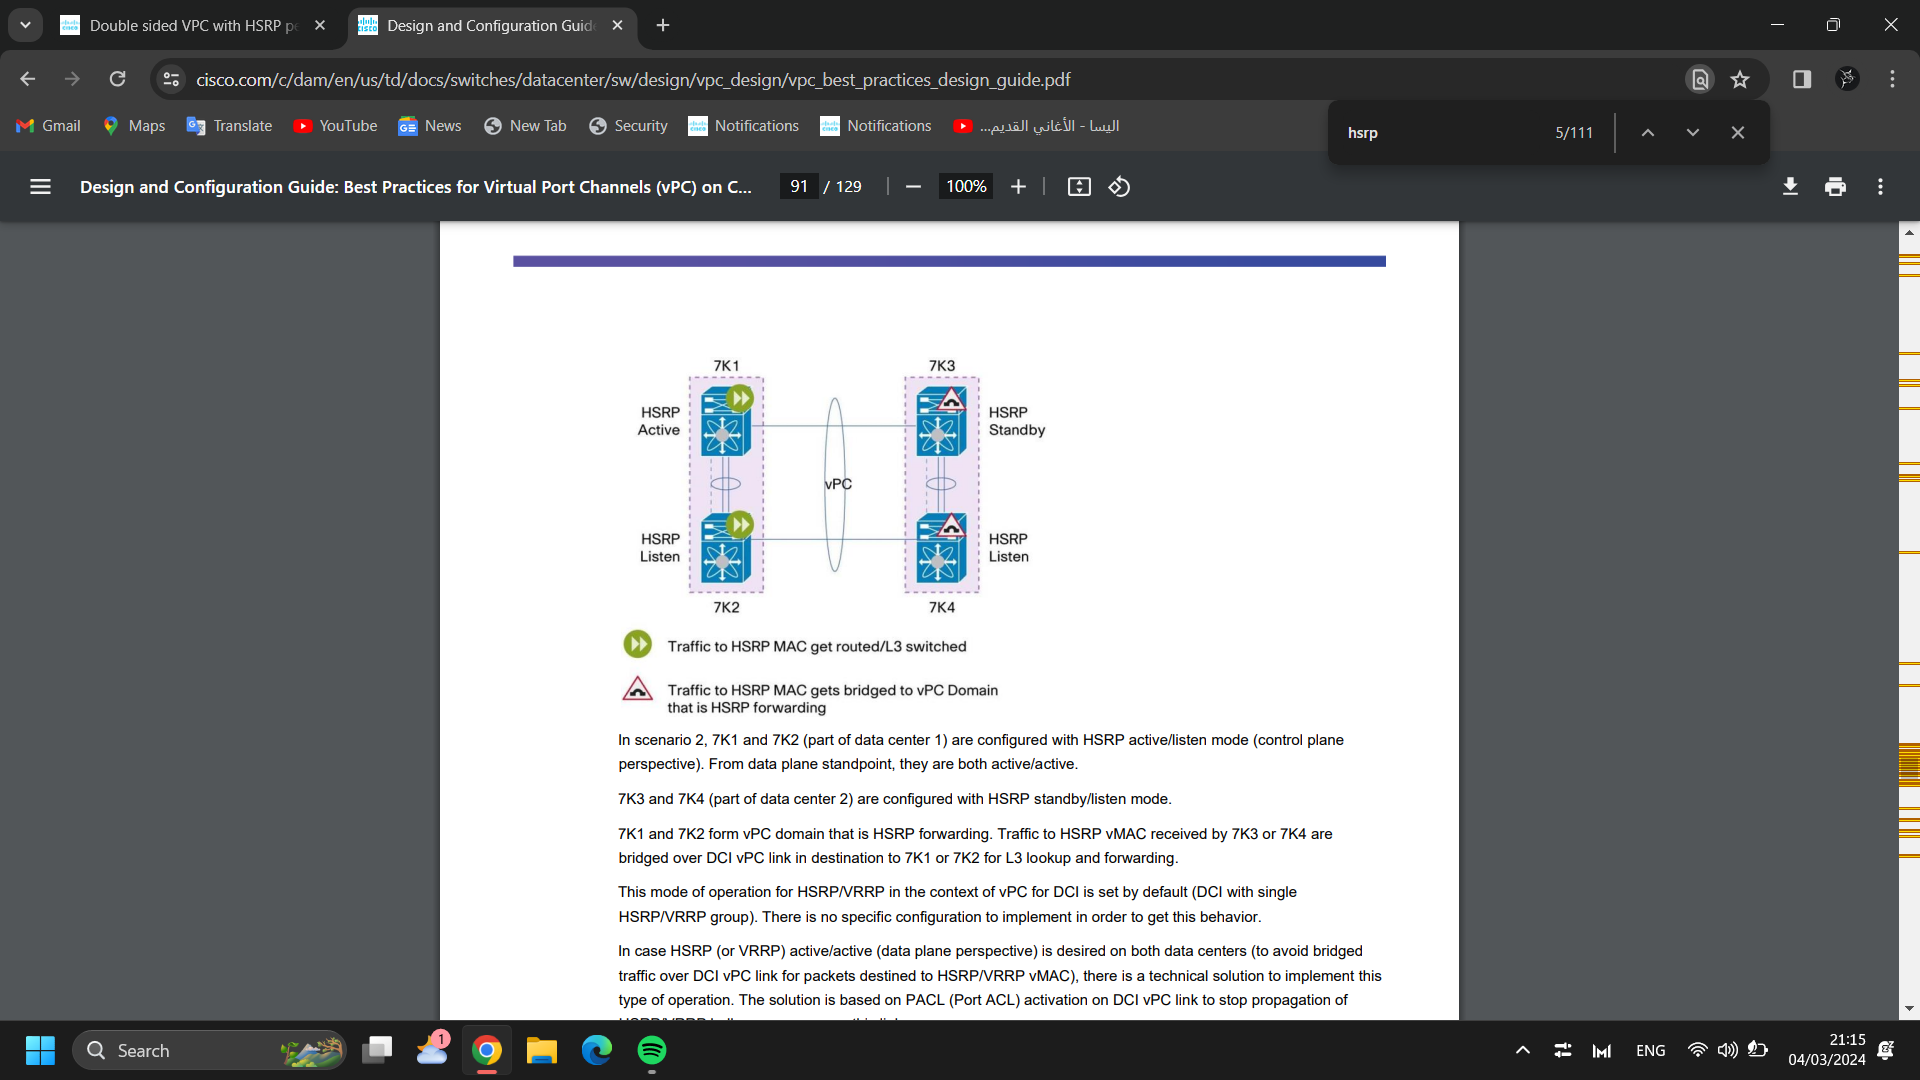The width and height of the screenshot is (1920, 1080).
Task: Open Gmail from the bookmarks bar
Action: pos(47,125)
